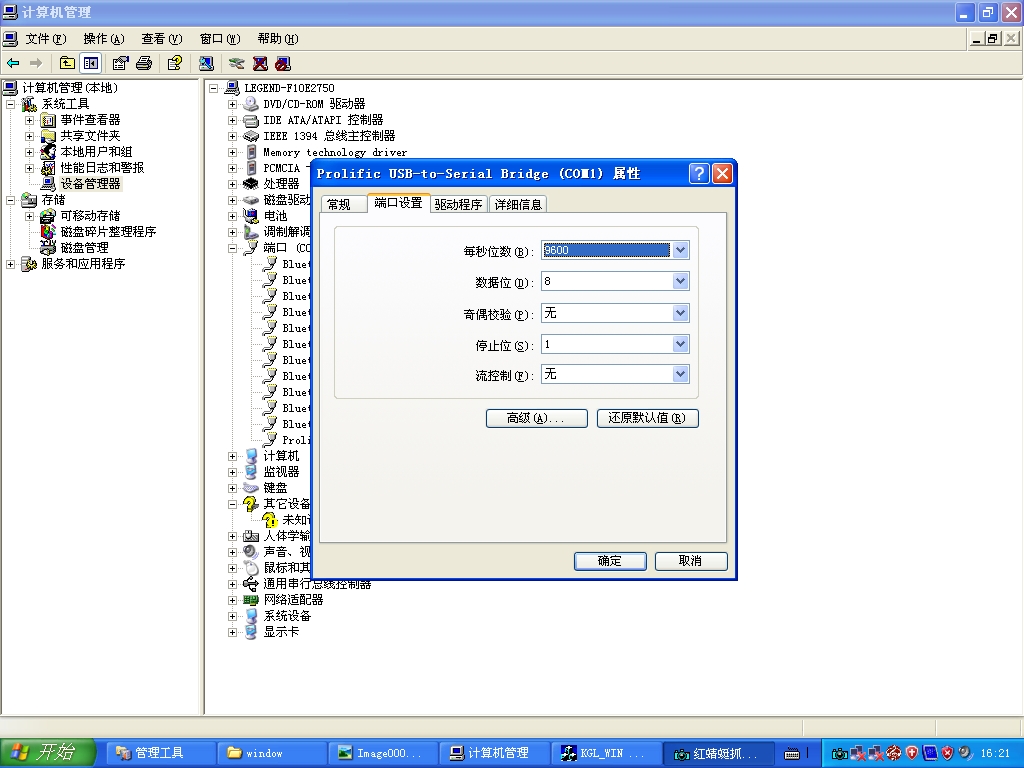The width and height of the screenshot is (1024, 768).
Task: Select 通用串行总线控制器 device category
Action: (x=317, y=584)
